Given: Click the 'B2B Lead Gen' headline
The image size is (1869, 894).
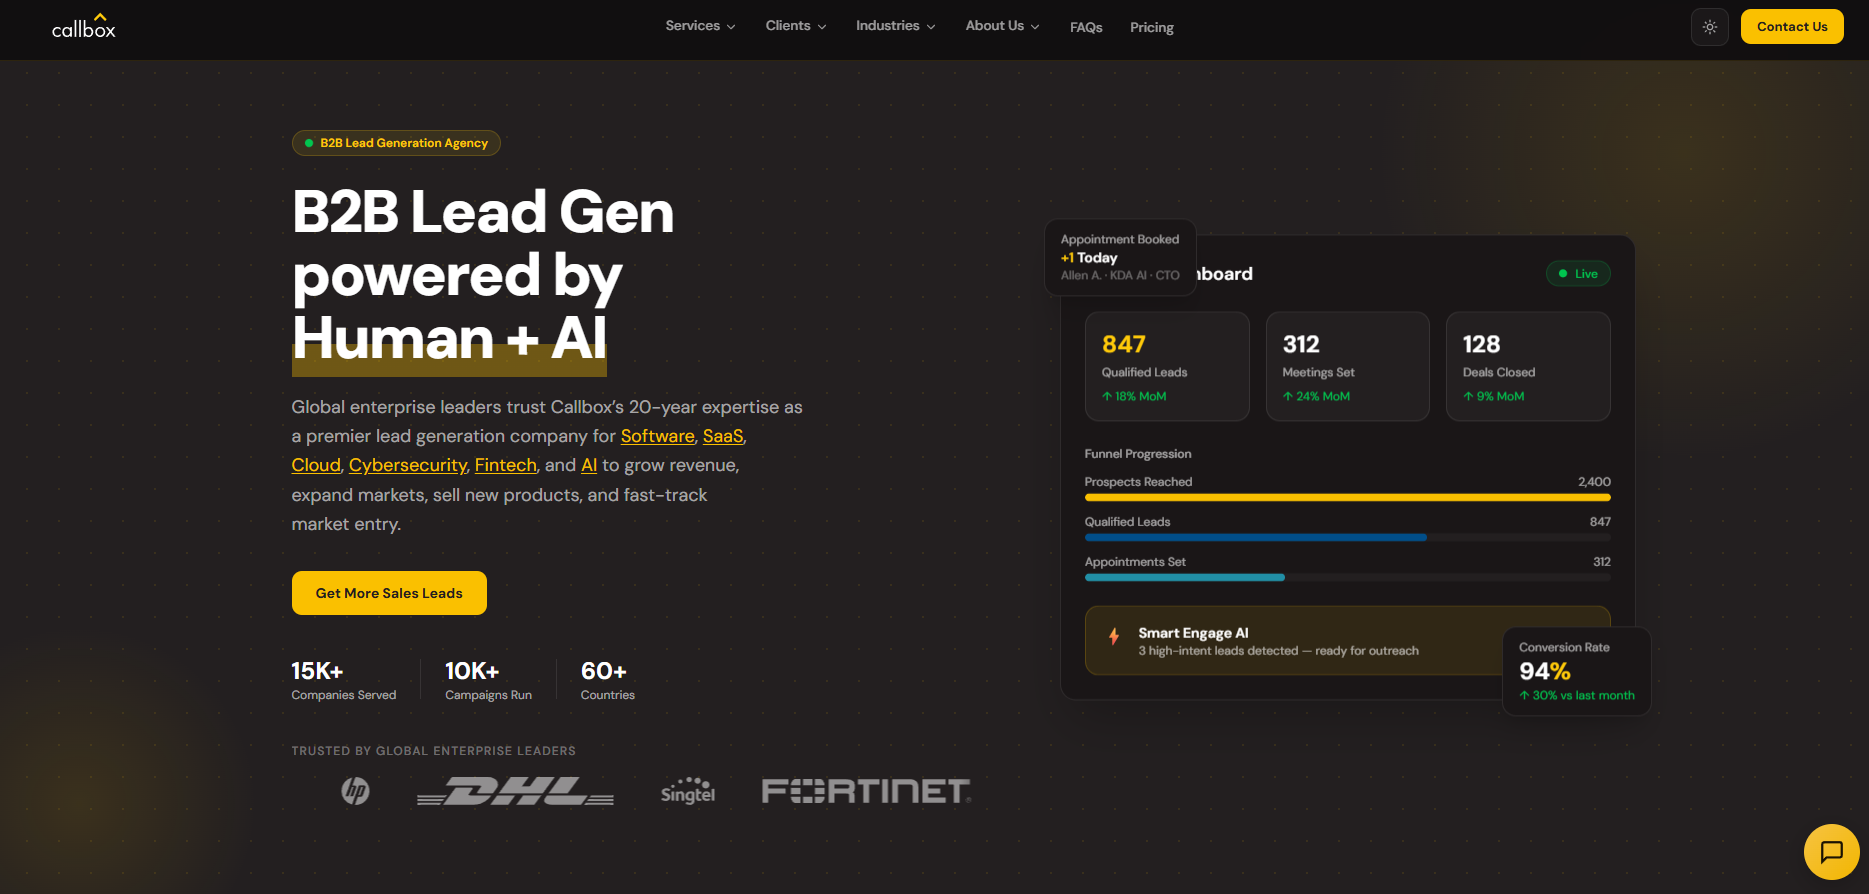Looking at the screenshot, I should [x=483, y=212].
